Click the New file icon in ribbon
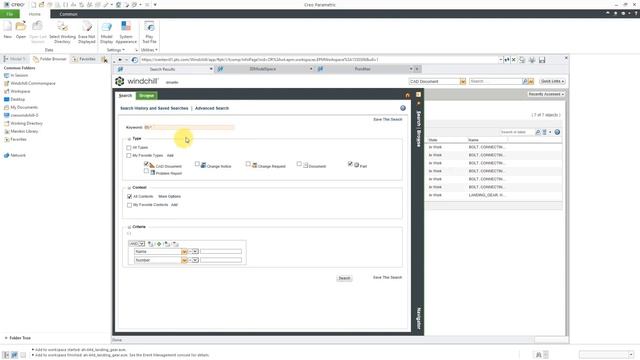 pos(8,27)
